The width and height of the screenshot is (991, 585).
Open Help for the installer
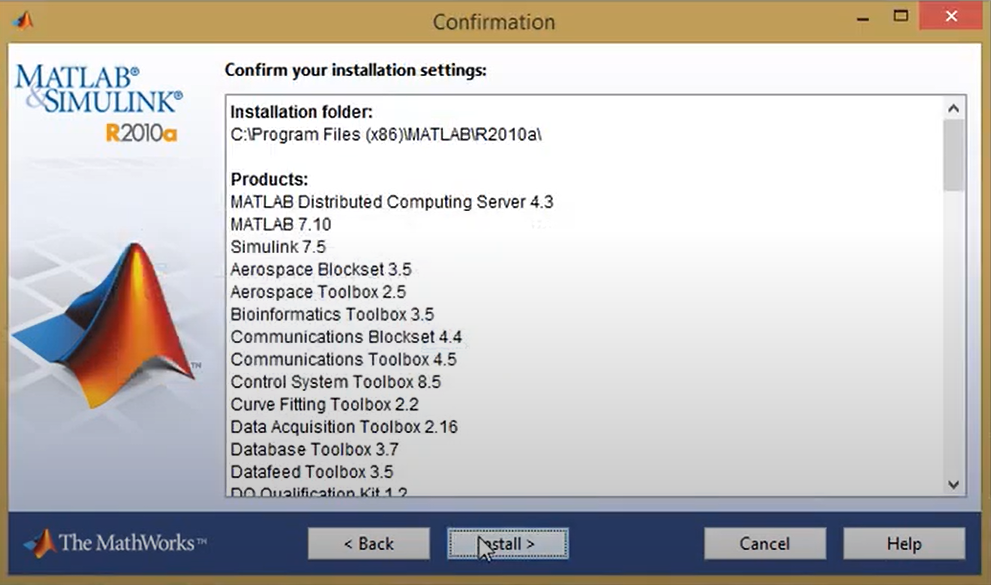pos(903,544)
